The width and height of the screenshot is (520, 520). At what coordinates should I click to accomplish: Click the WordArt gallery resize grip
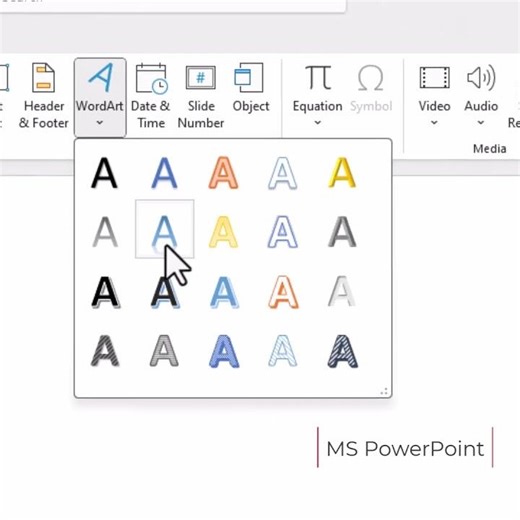[x=384, y=391]
